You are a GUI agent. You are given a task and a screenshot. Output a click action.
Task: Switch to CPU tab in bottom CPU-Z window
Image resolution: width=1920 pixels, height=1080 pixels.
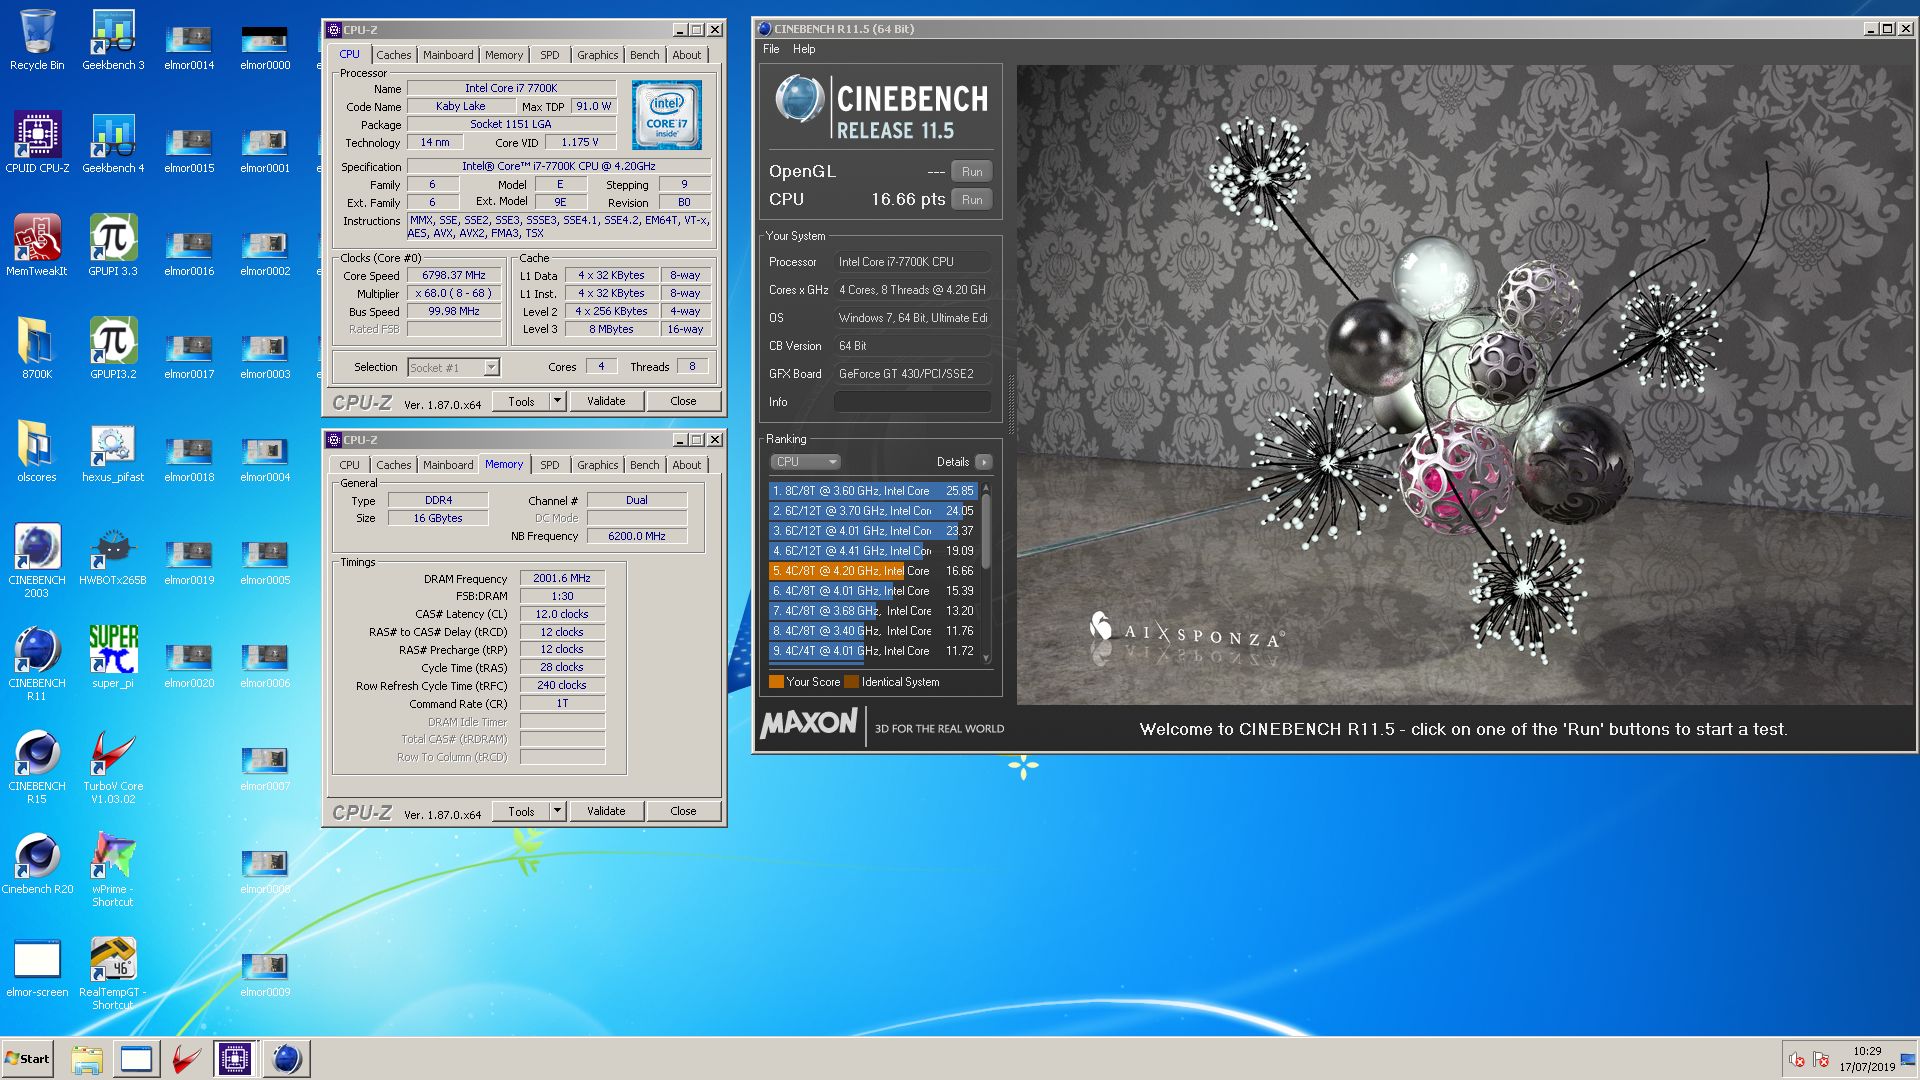[x=349, y=465]
